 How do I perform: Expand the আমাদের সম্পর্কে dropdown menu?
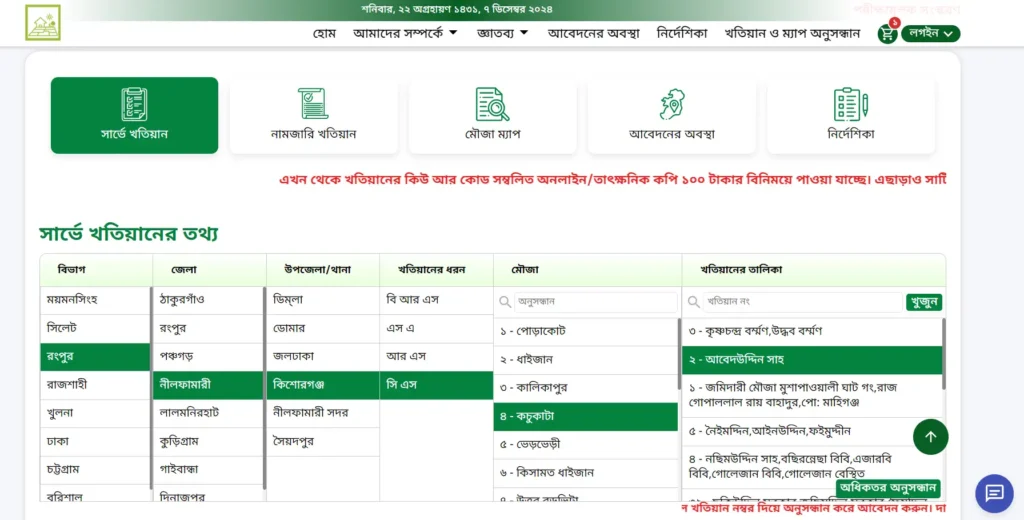pyautogui.click(x=405, y=33)
